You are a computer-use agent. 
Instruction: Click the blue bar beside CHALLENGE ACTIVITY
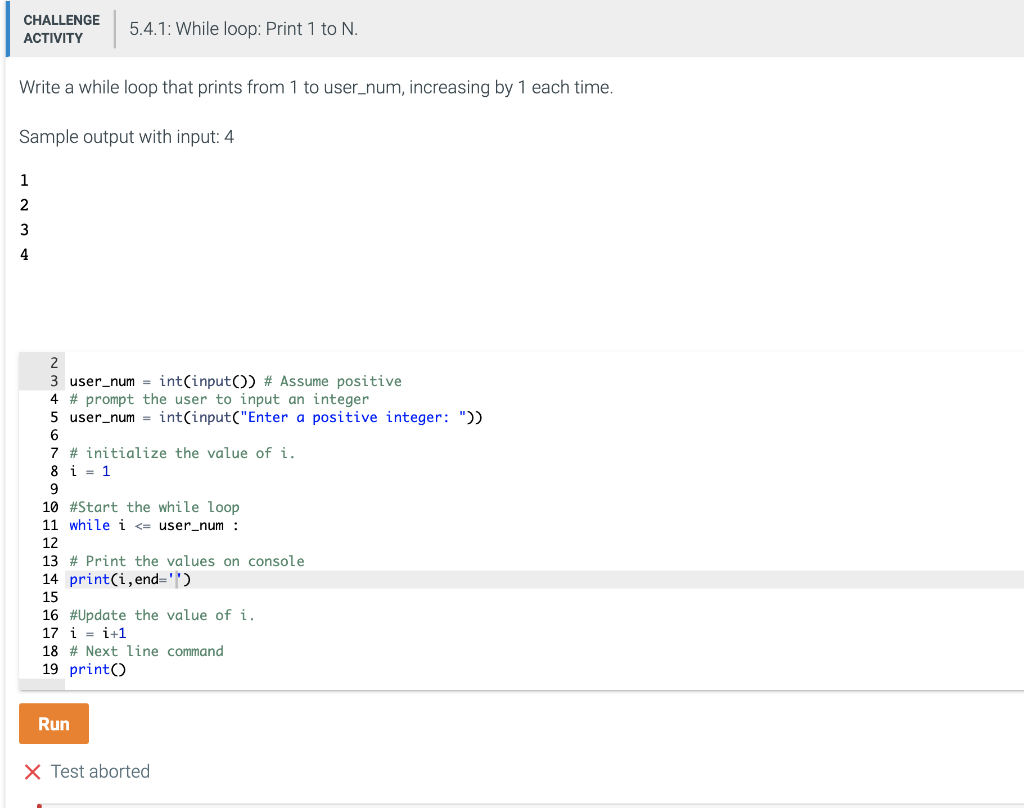(4, 29)
